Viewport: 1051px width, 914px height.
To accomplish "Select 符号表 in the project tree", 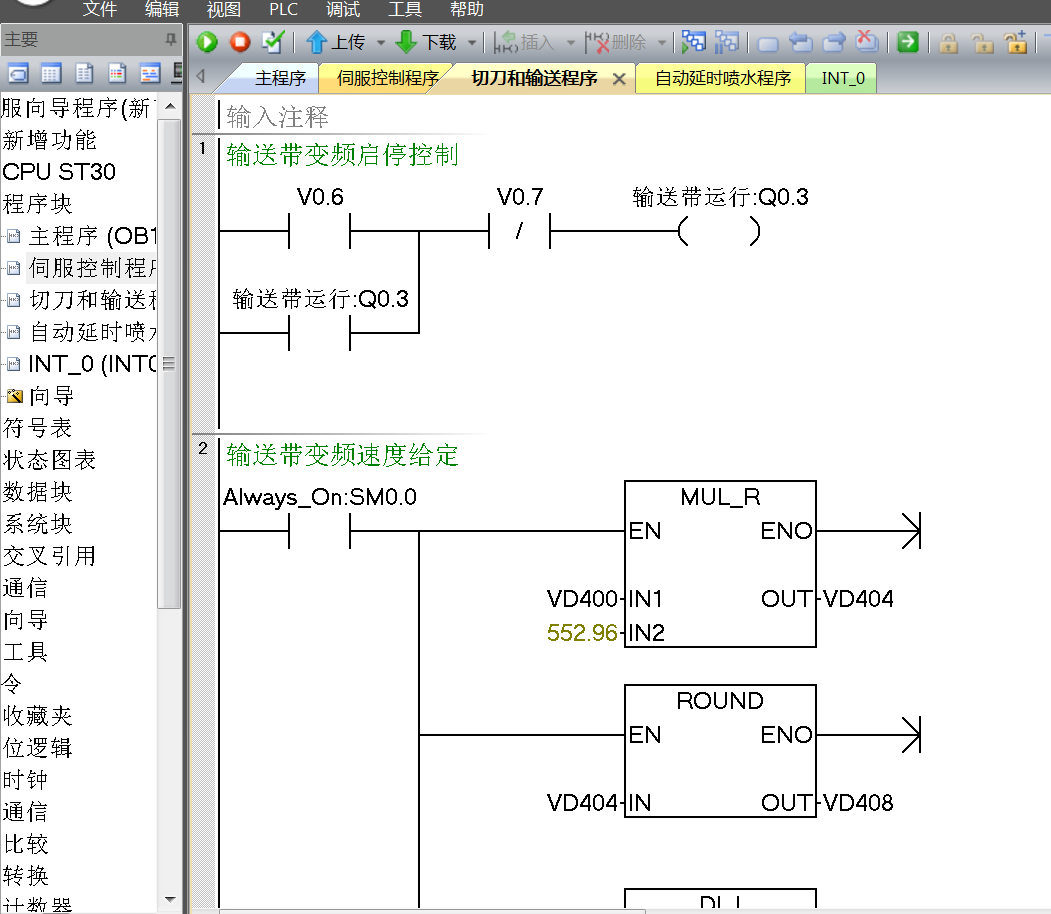I will [x=38, y=428].
